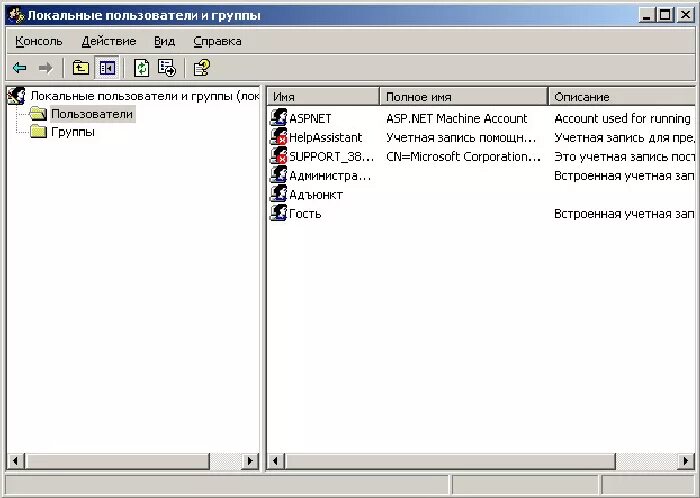Click the CN=Microsoft Corporation... full name
Screen dimensions: 700x498
pyautogui.click(x=463, y=157)
